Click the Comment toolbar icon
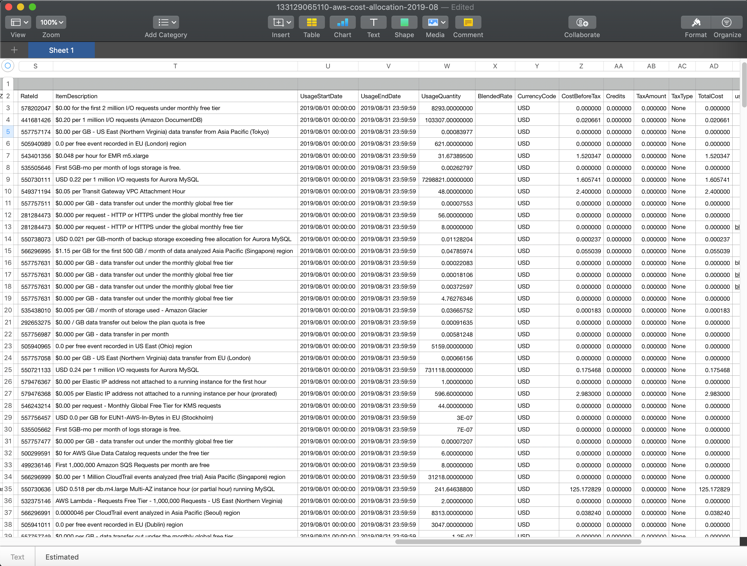 468,22
